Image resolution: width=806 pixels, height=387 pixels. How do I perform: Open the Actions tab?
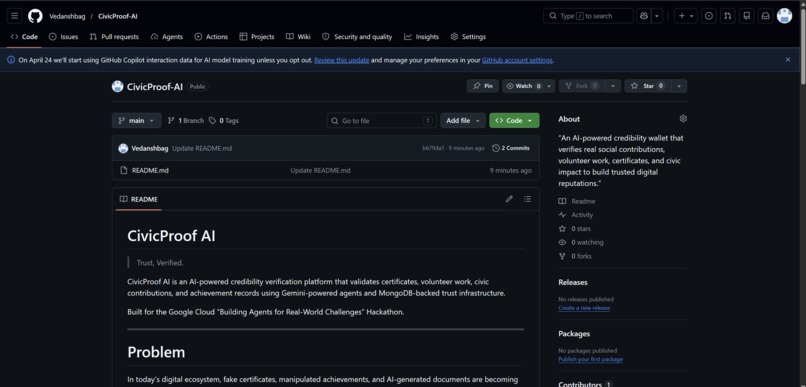tap(211, 36)
